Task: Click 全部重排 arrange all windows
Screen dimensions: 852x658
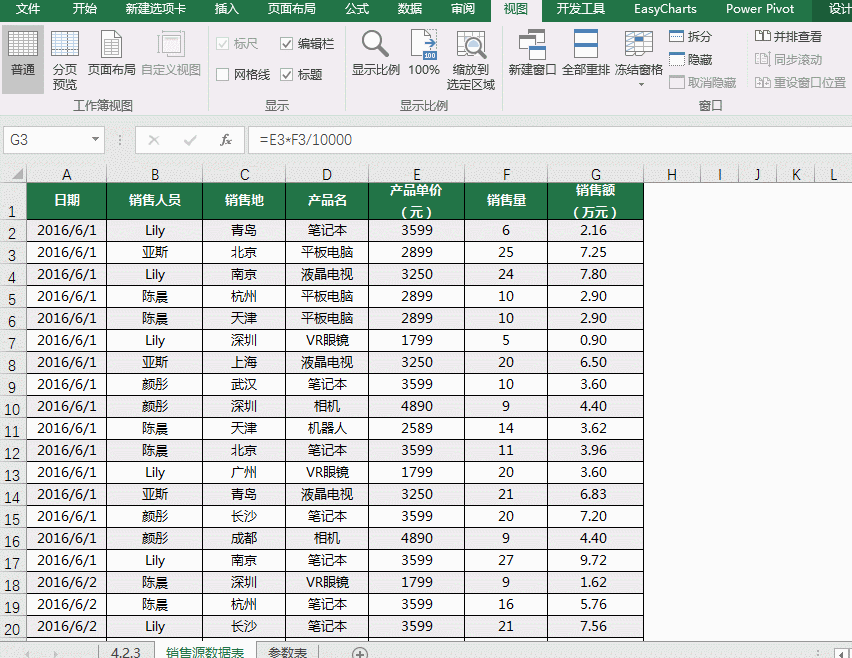Action: [586, 55]
